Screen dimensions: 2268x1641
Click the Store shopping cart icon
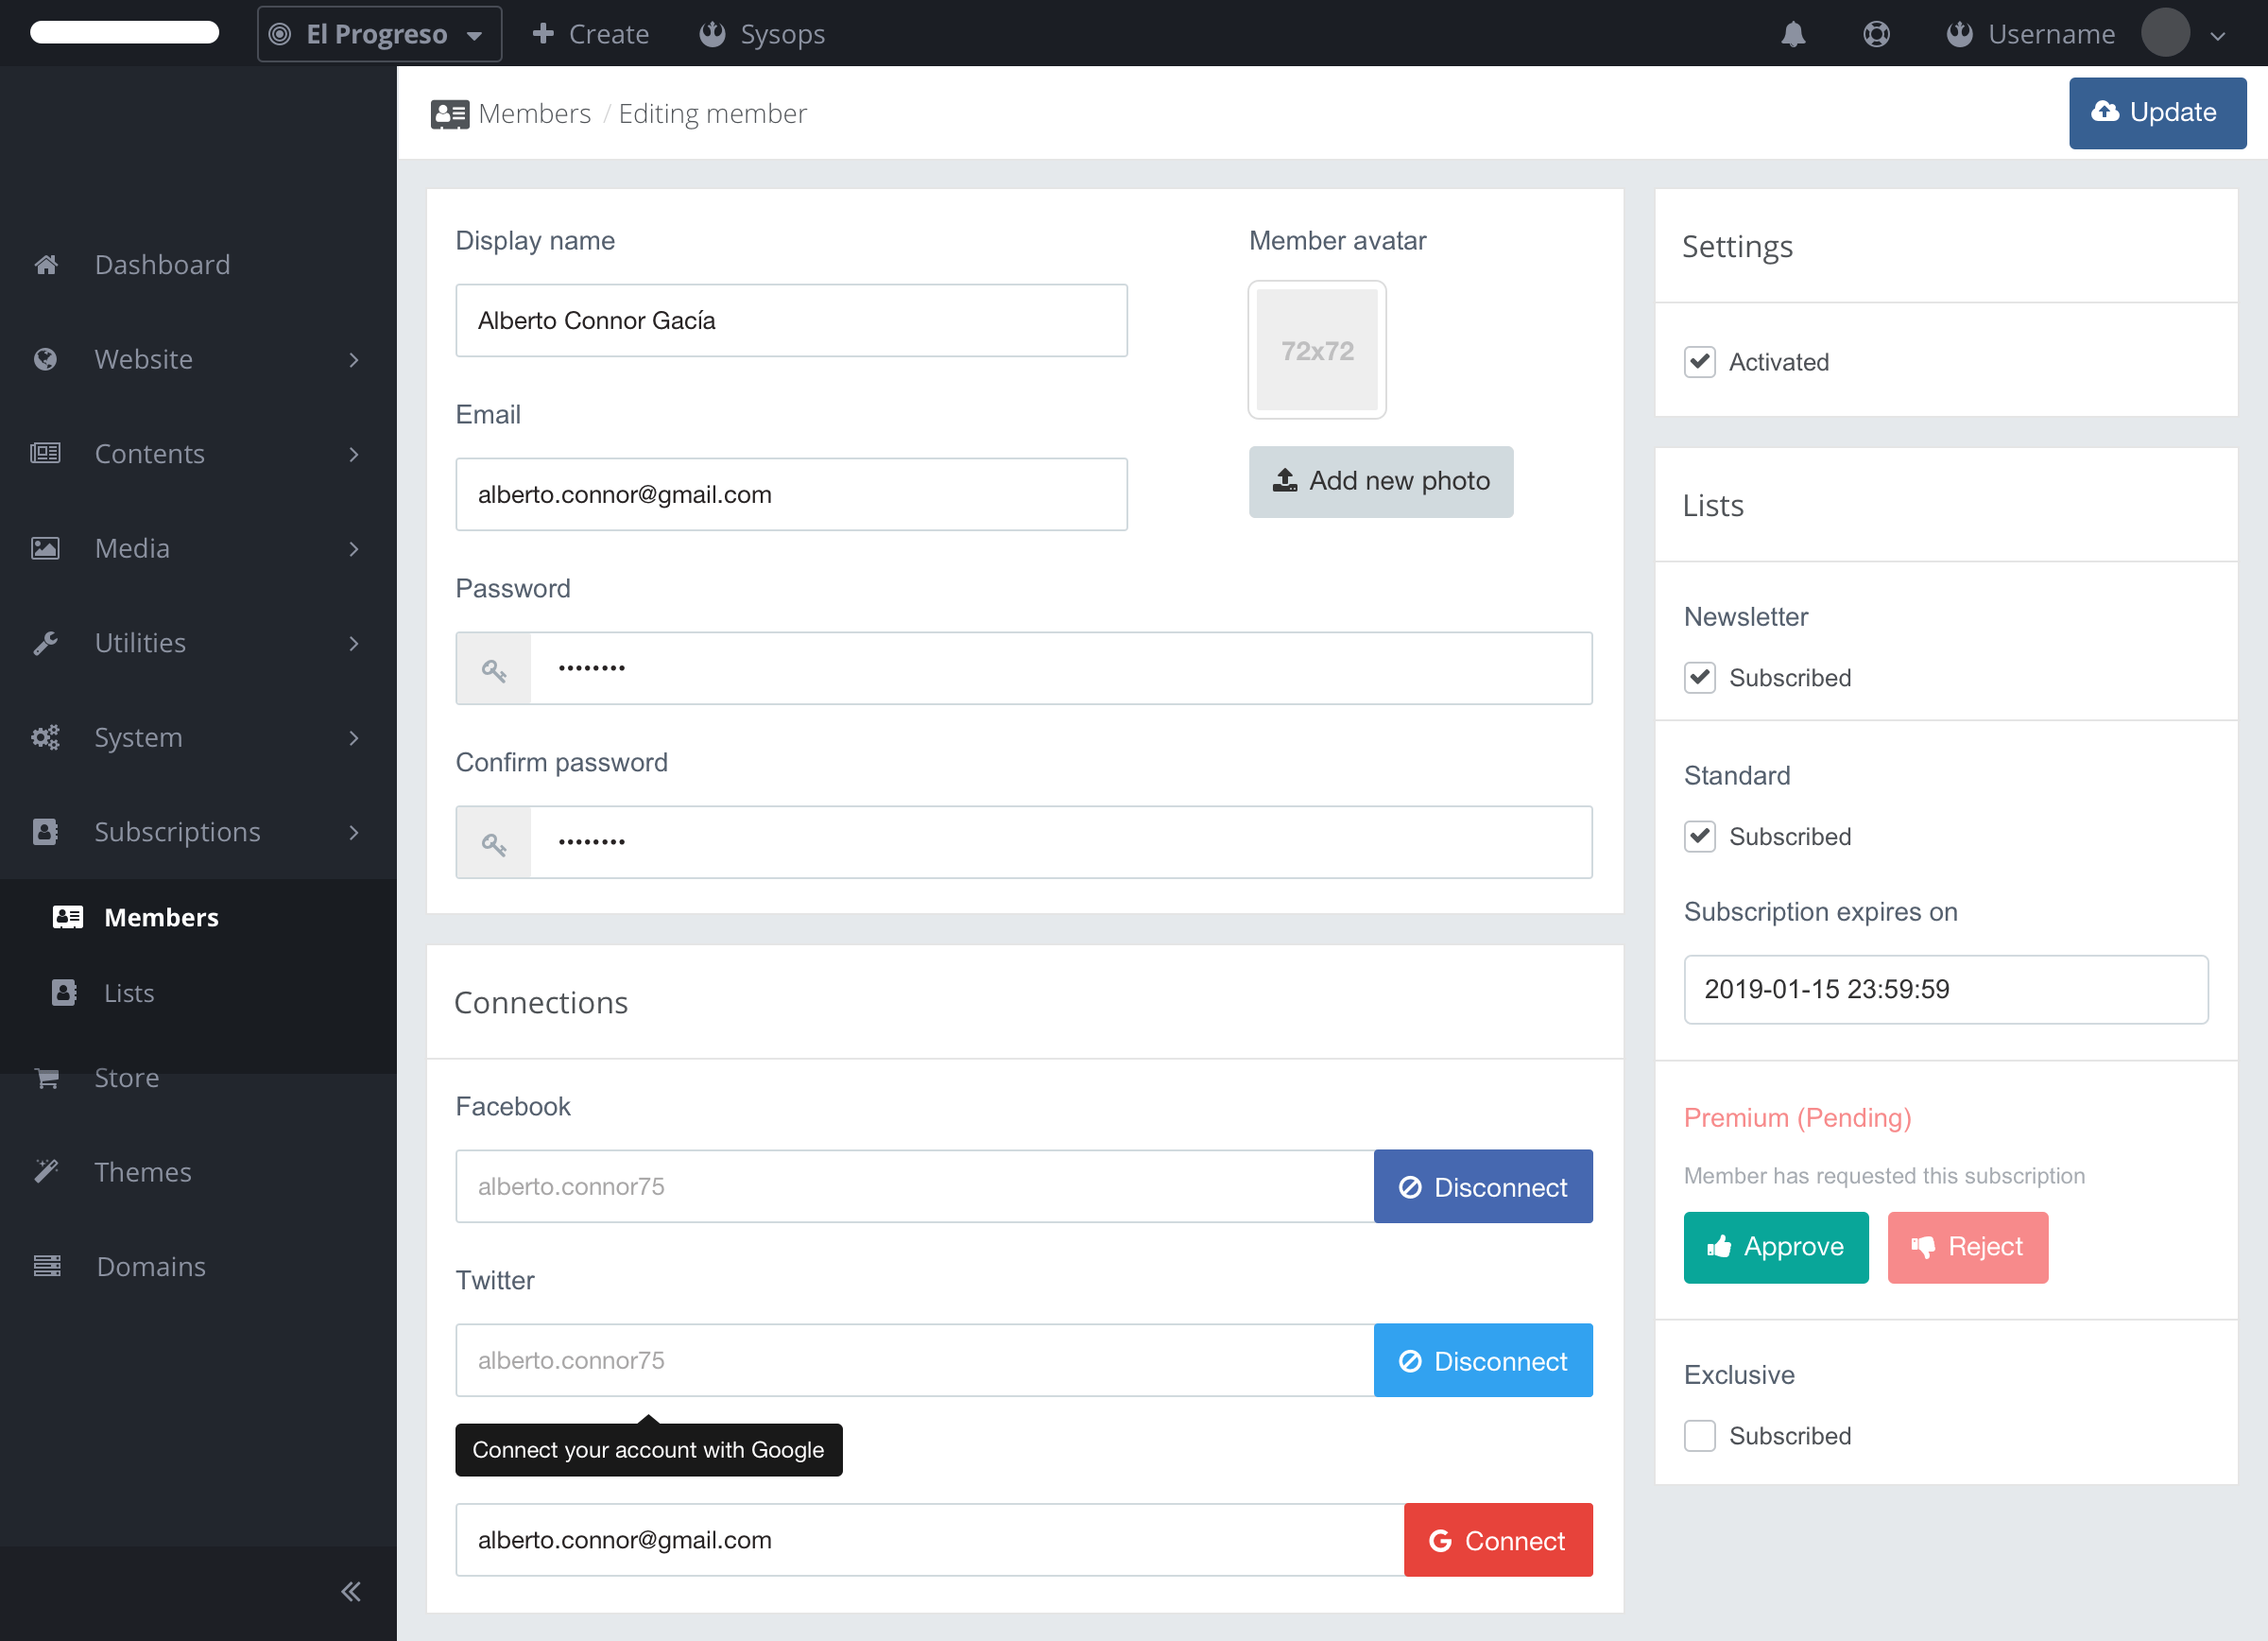pos(46,1078)
